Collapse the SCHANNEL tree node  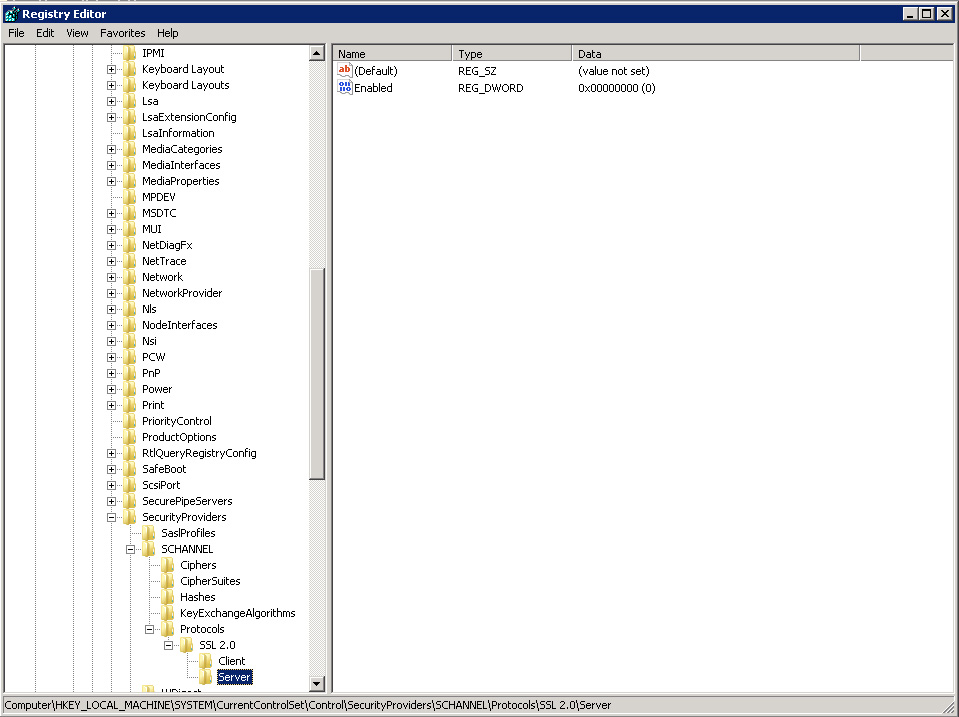(x=130, y=549)
